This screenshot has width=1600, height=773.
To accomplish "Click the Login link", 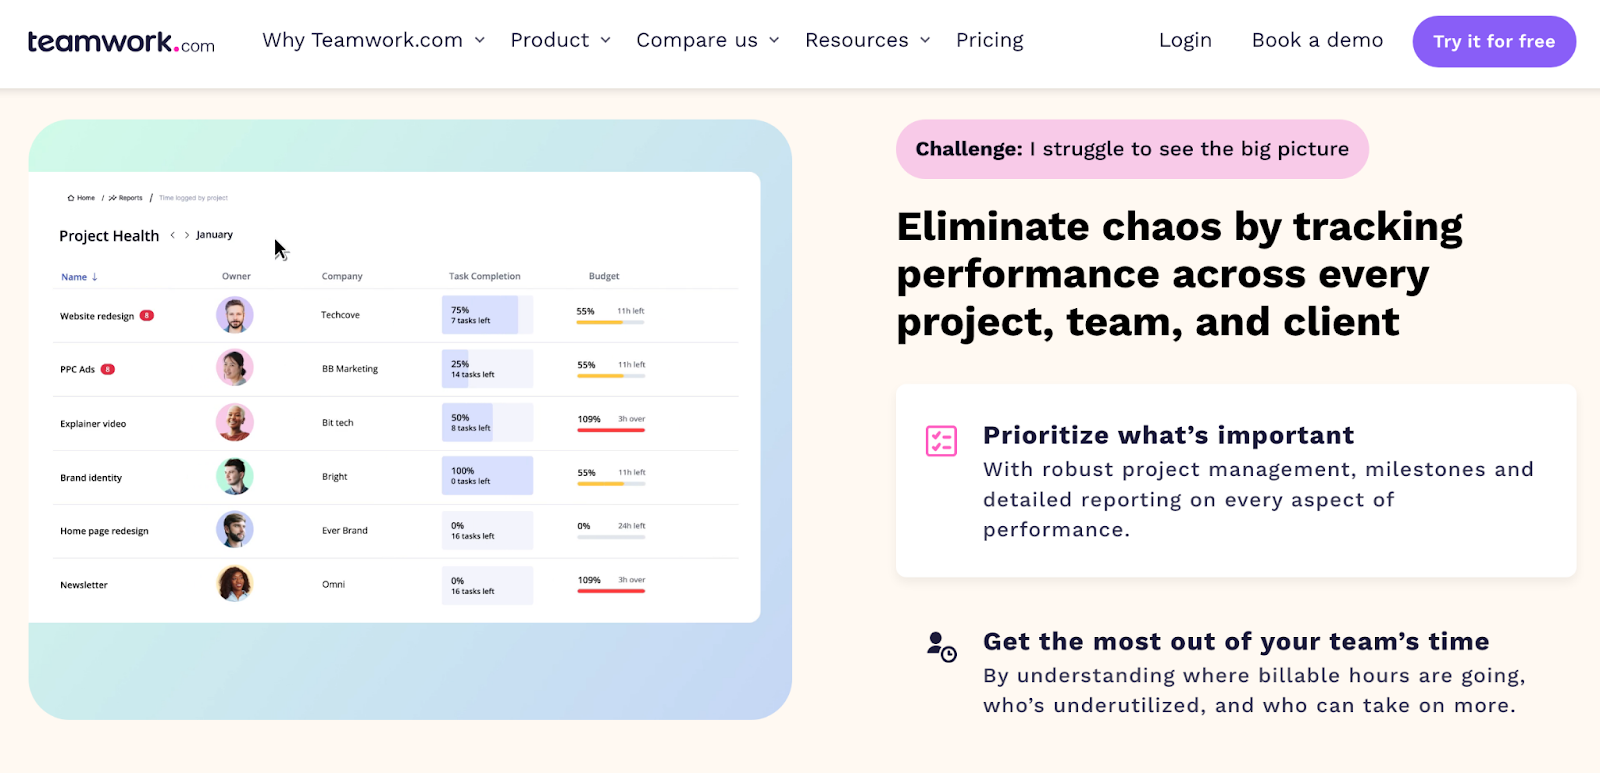I will pyautogui.click(x=1185, y=40).
